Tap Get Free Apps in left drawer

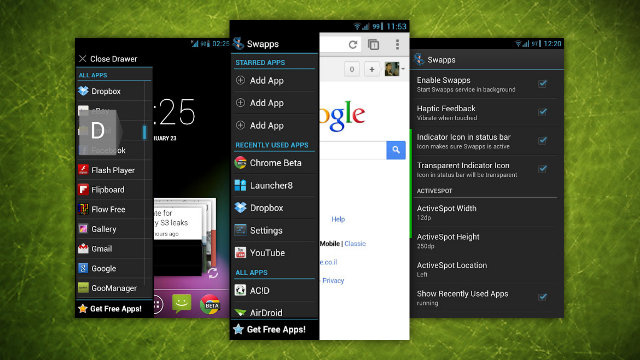115,309
